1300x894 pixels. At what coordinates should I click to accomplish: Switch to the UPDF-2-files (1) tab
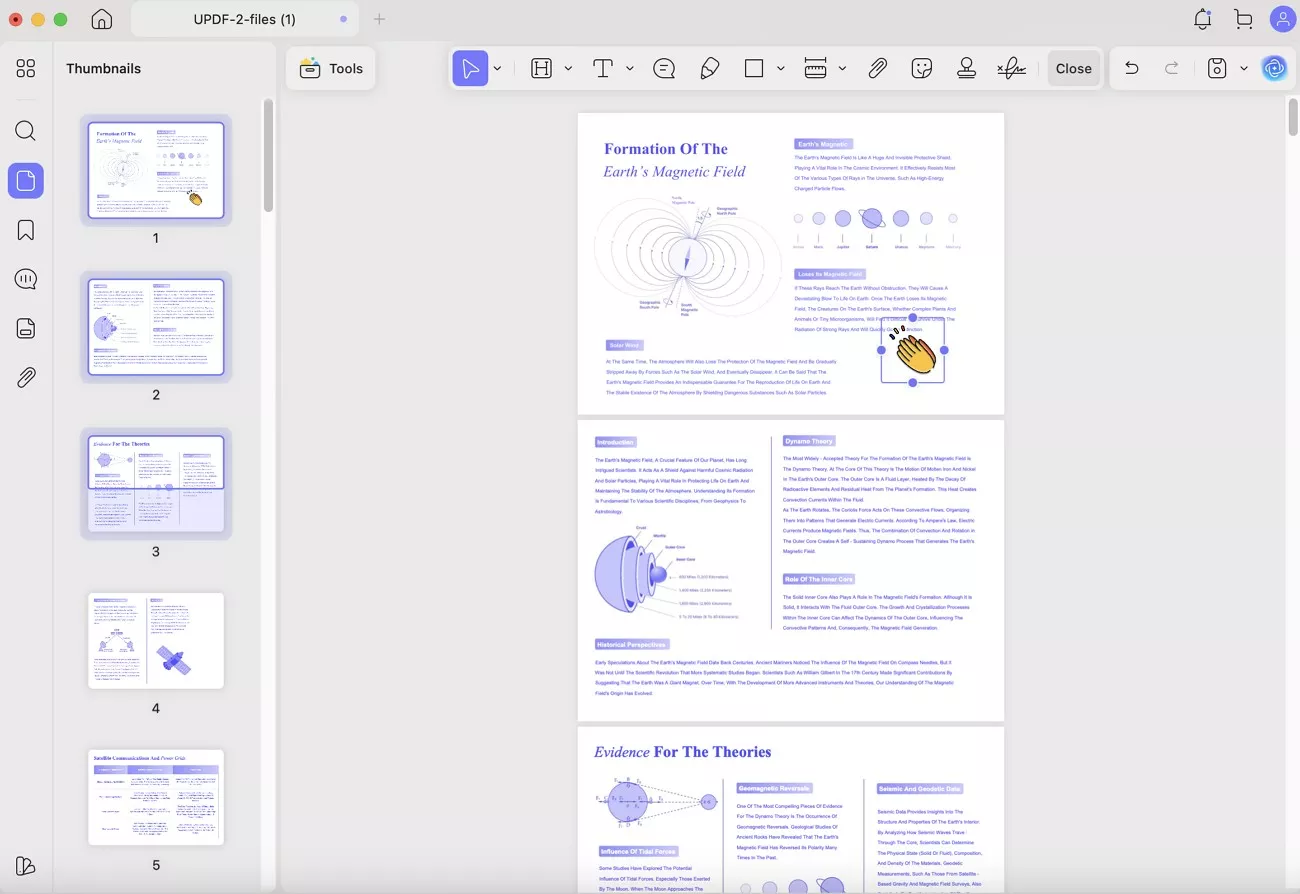point(245,19)
